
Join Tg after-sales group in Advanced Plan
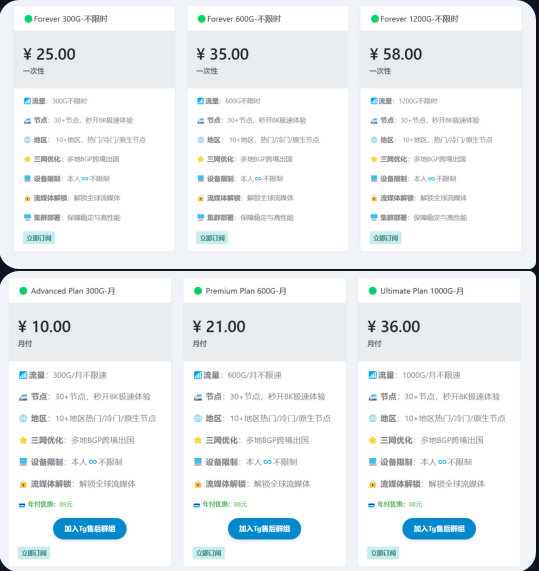coord(90,529)
